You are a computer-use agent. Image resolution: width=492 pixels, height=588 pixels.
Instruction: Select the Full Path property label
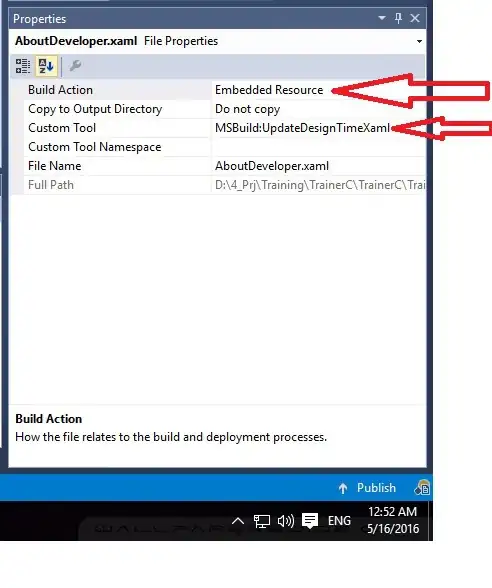point(51,185)
